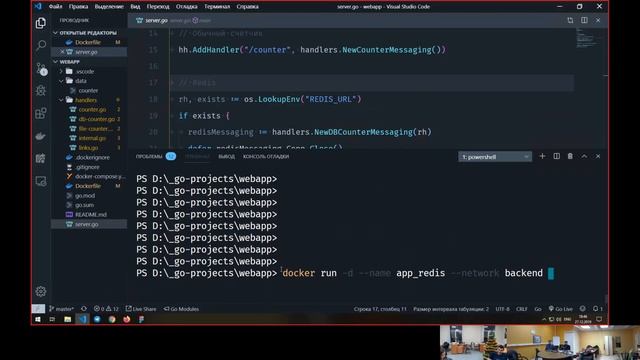Open go.mod file
640x360 pixels.
[x=85, y=196]
